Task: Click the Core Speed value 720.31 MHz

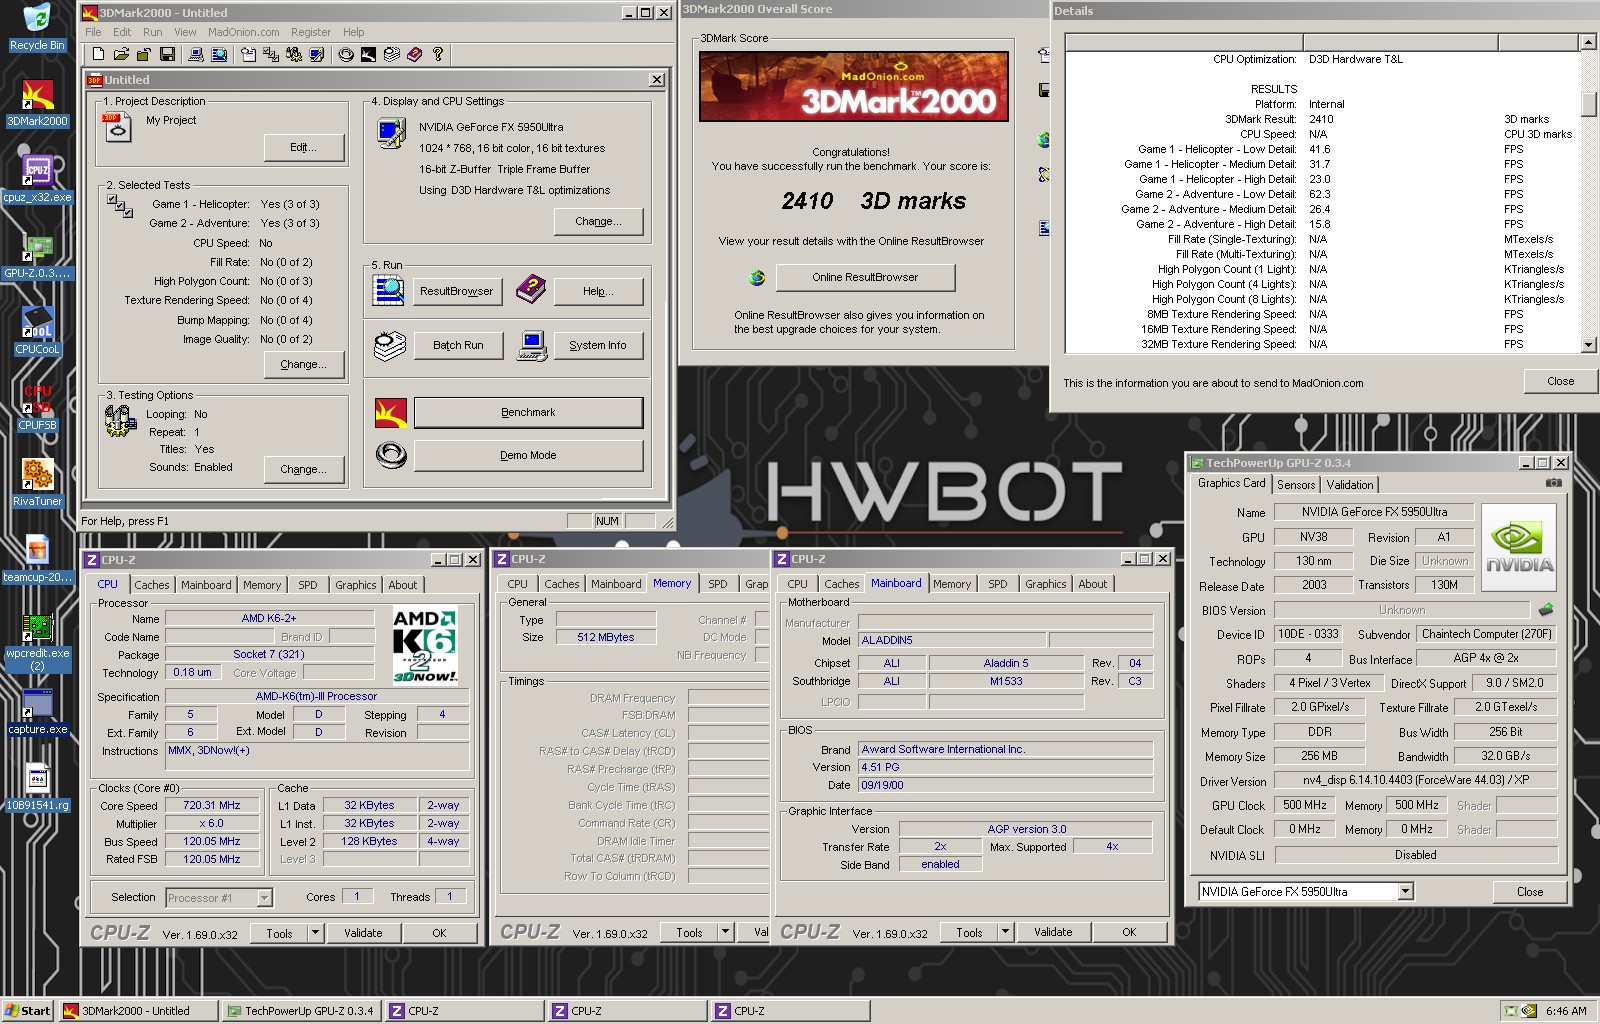Action: (212, 805)
